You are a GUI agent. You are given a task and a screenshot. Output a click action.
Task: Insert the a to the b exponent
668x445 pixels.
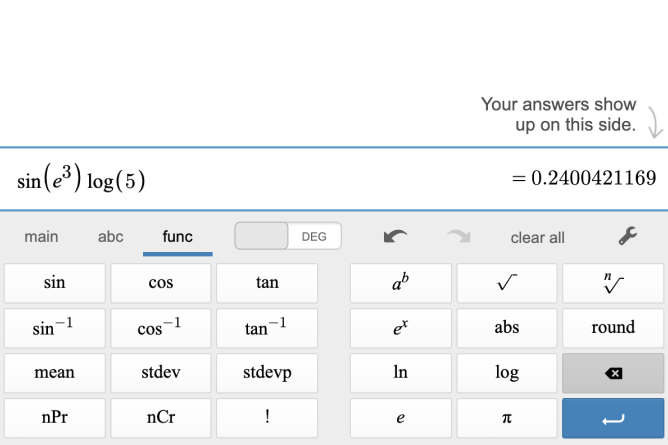pyautogui.click(x=400, y=283)
